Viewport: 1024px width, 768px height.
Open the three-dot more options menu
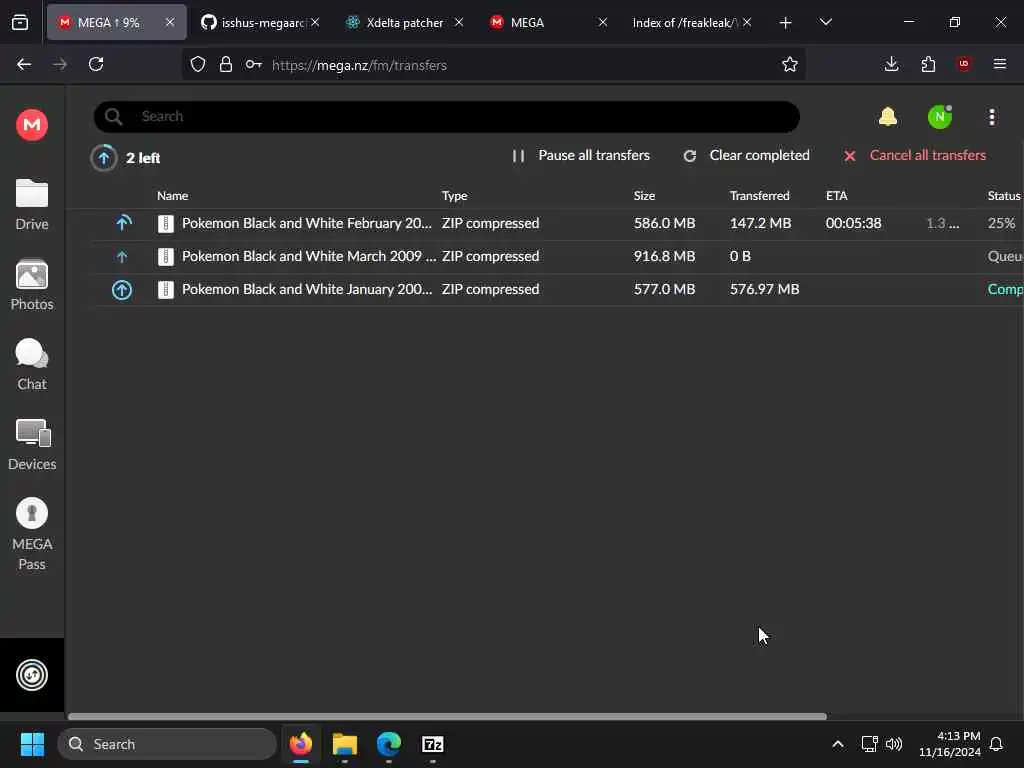tap(992, 117)
